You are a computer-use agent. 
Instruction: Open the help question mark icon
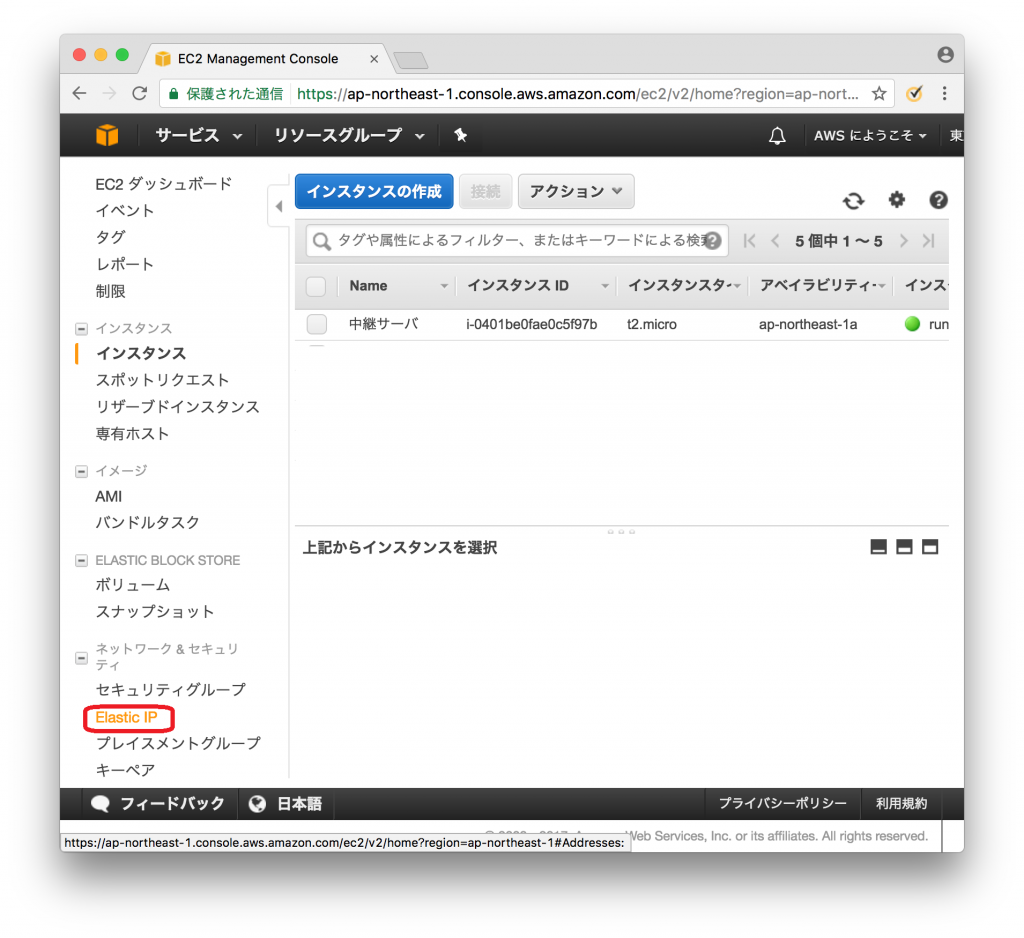click(938, 200)
